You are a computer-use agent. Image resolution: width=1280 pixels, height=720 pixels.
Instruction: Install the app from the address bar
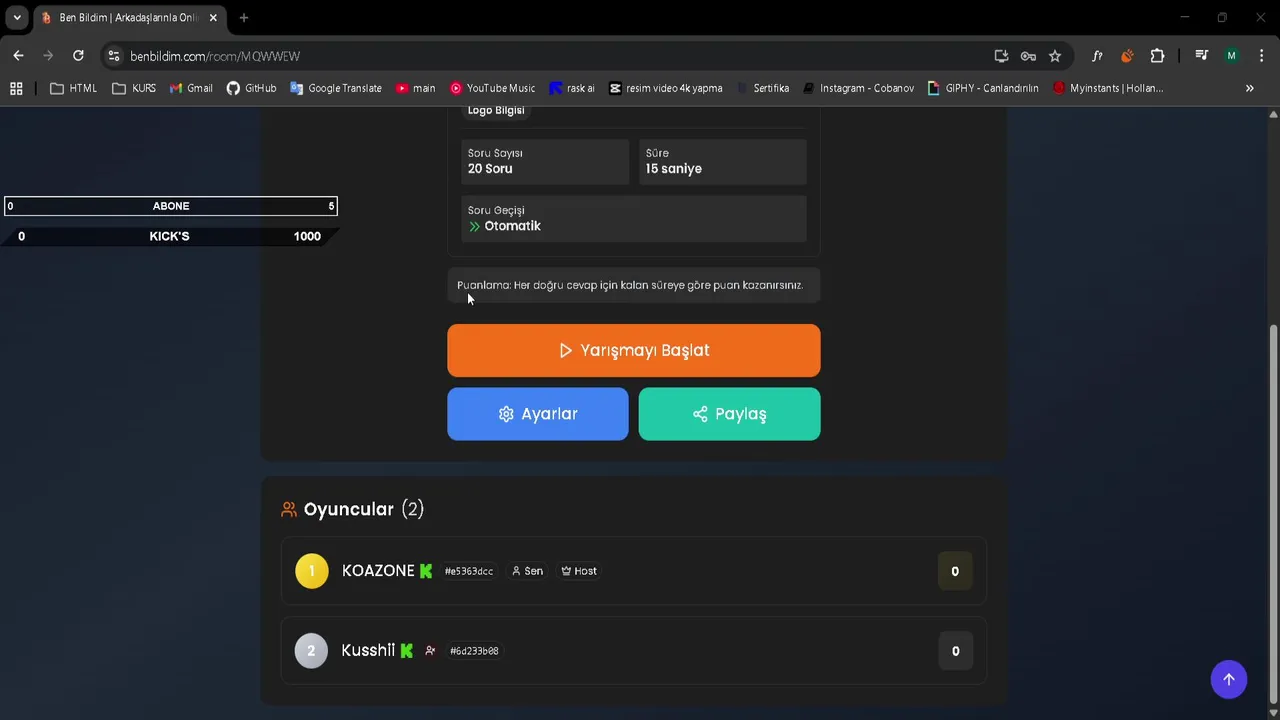pos(1001,56)
